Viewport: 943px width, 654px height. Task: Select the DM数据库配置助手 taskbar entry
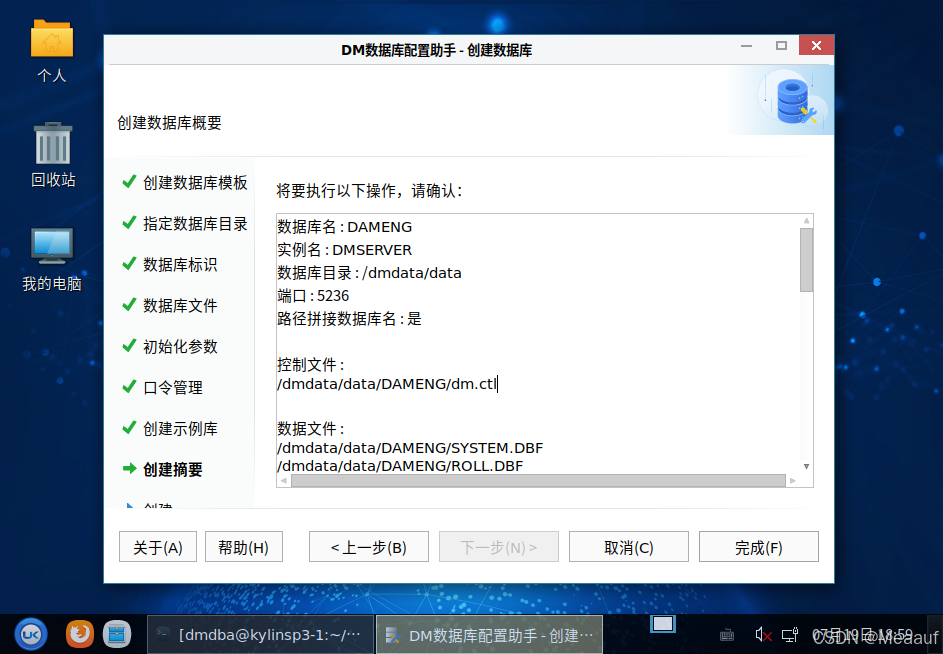point(490,635)
